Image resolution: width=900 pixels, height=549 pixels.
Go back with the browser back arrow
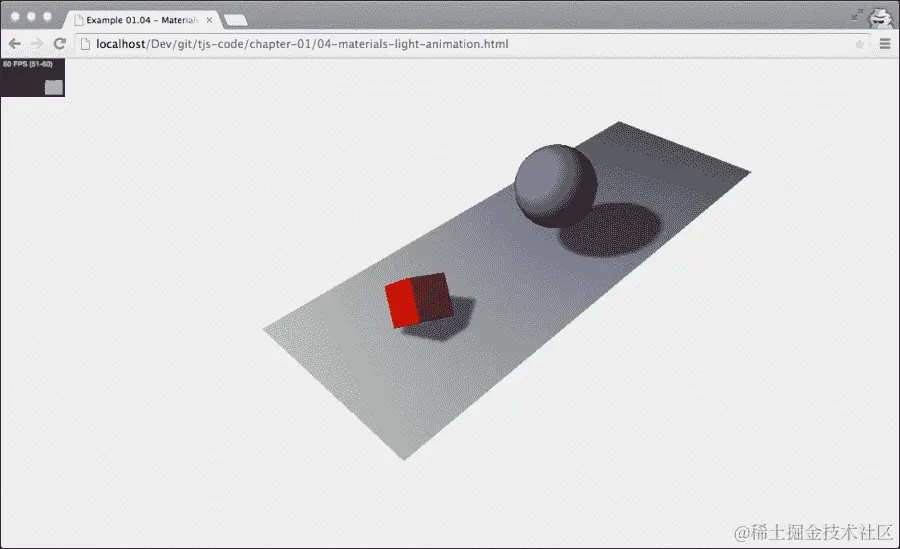pyautogui.click(x=15, y=44)
